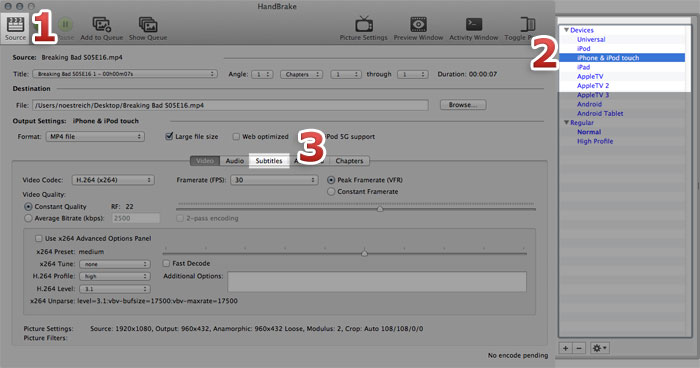Image resolution: width=700 pixels, height=368 pixels.
Task: Toggle Presets drawer from toolbar
Action: tap(527, 25)
